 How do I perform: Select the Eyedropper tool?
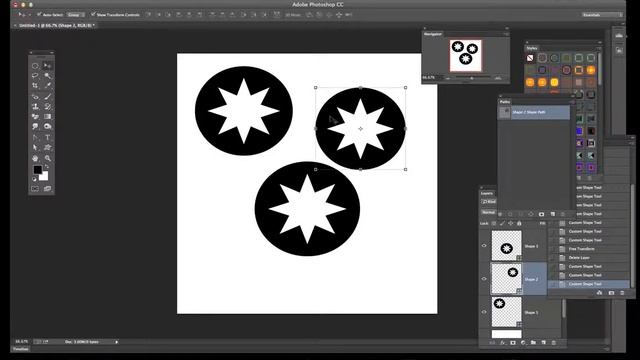click(x=48, y=86)
